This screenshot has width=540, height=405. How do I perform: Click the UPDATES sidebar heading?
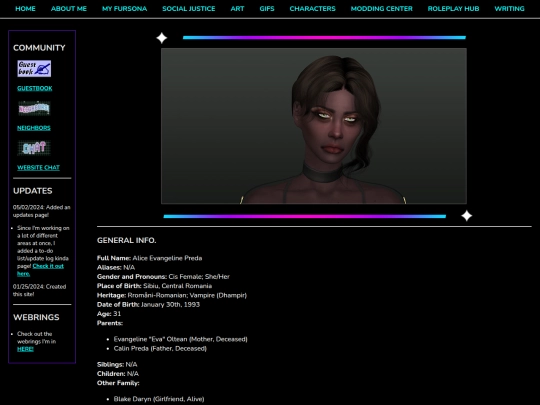pyautogui.click(x=33, y=191)
